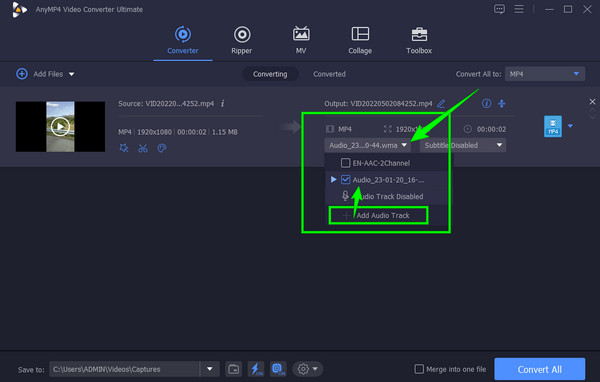Open the feedback chat icon
Viewport: 600px width, 382px height.
click(499, 9)
